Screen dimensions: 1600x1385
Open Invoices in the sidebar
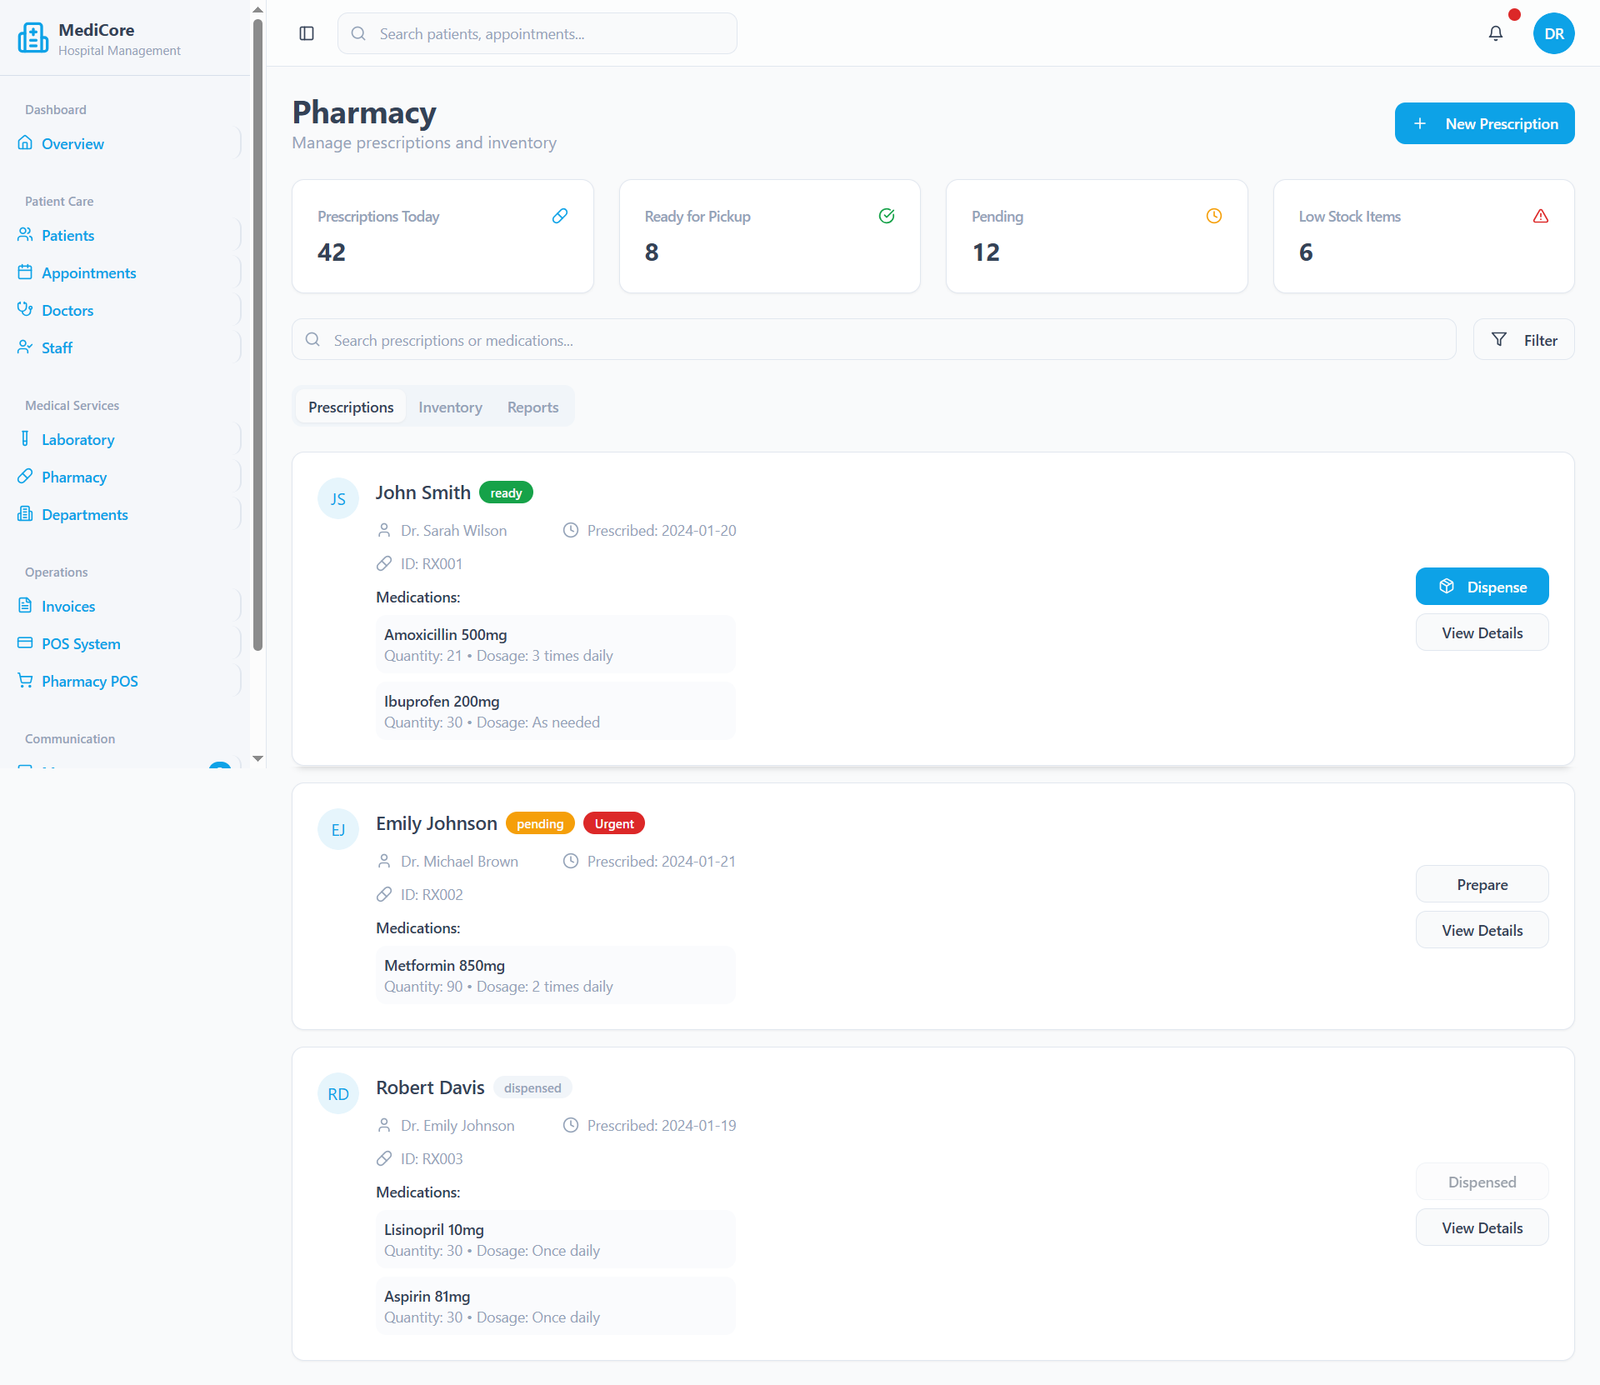(68, 607)
